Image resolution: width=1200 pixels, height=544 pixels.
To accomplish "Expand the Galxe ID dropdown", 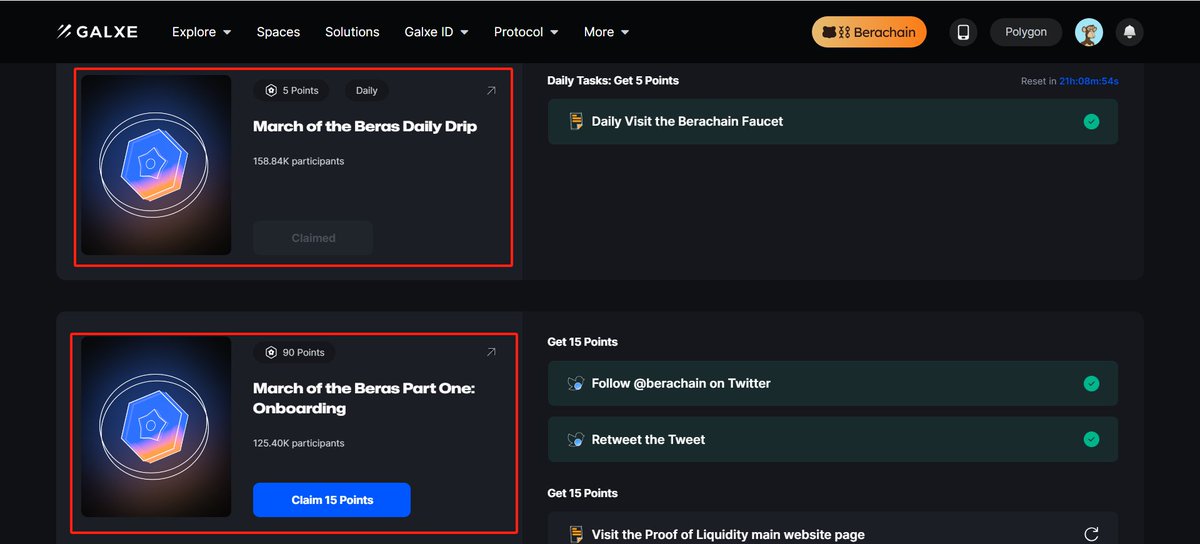I will point(436,32).
